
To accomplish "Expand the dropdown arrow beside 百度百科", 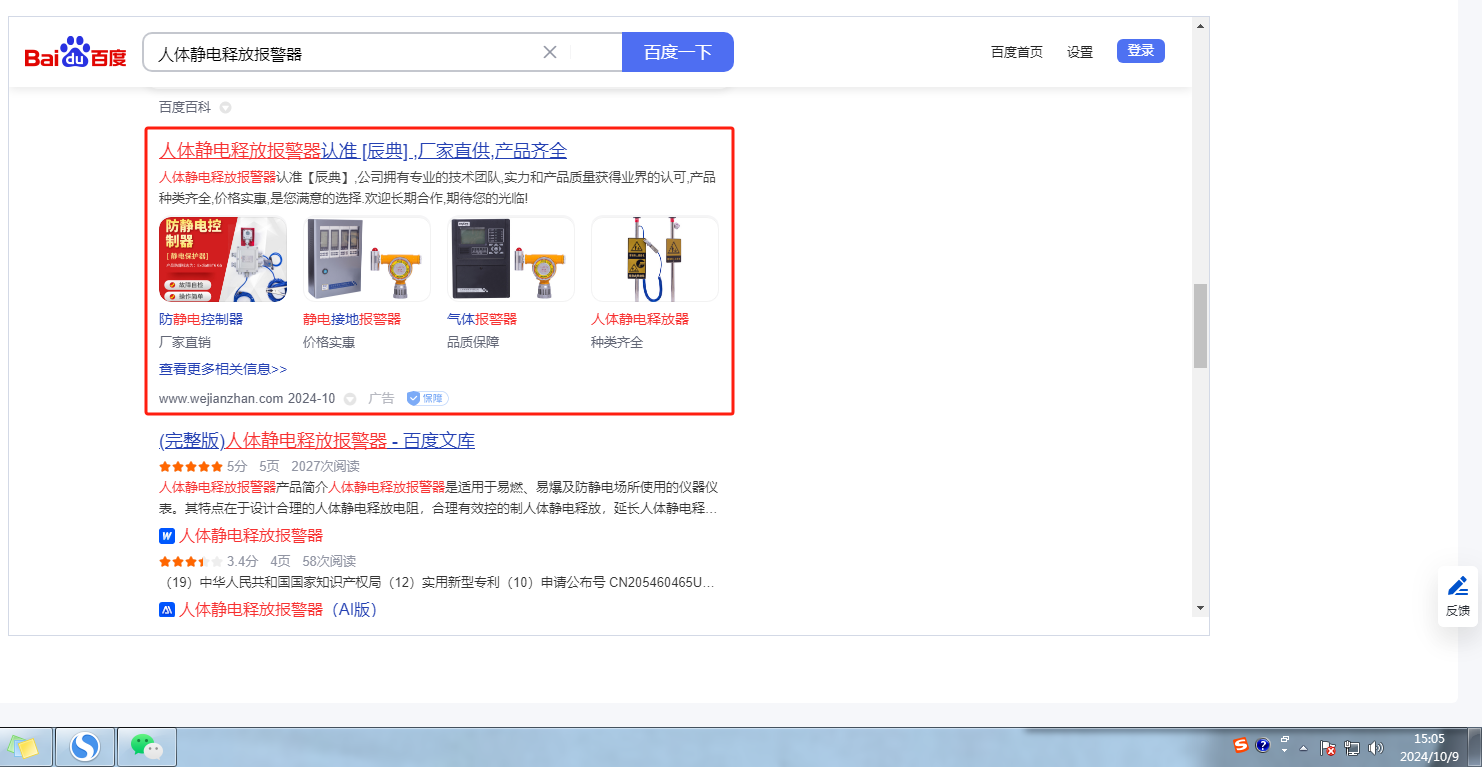I will (225, 107).
